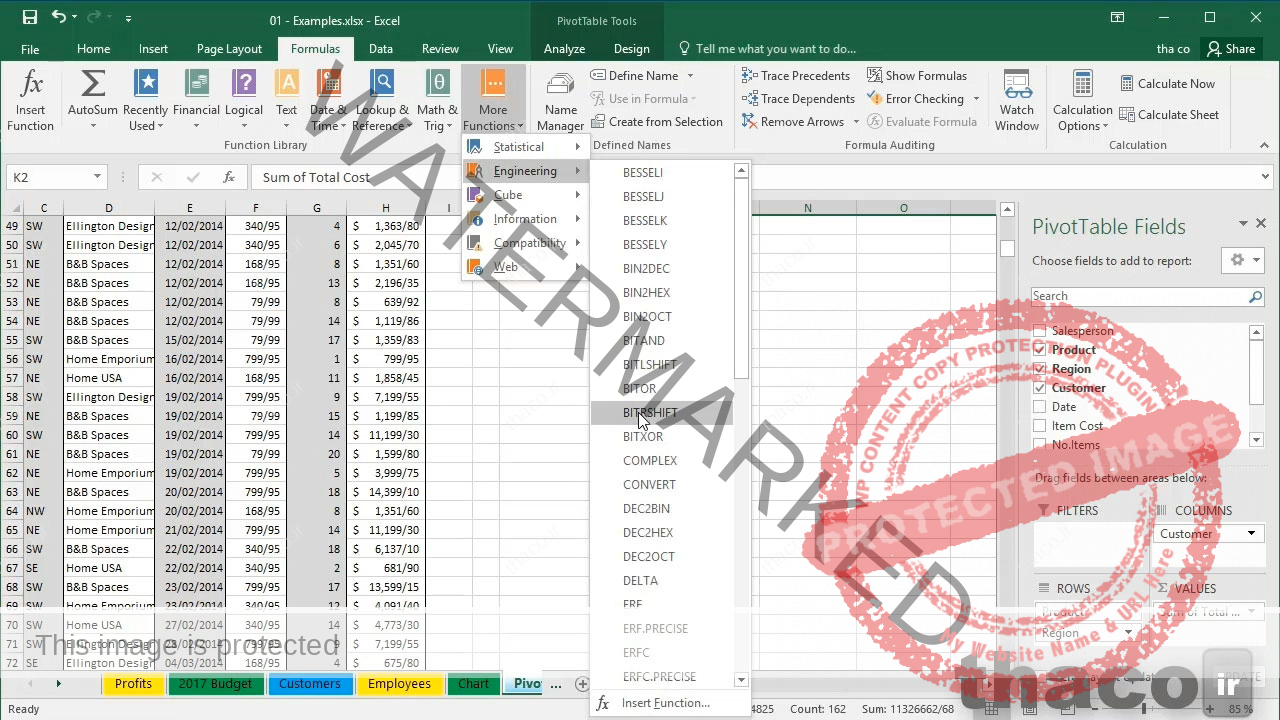Choose BESSELI from Engineering list
The image size is (1280, 720).
pyautogui.click(x=661, y=172)
